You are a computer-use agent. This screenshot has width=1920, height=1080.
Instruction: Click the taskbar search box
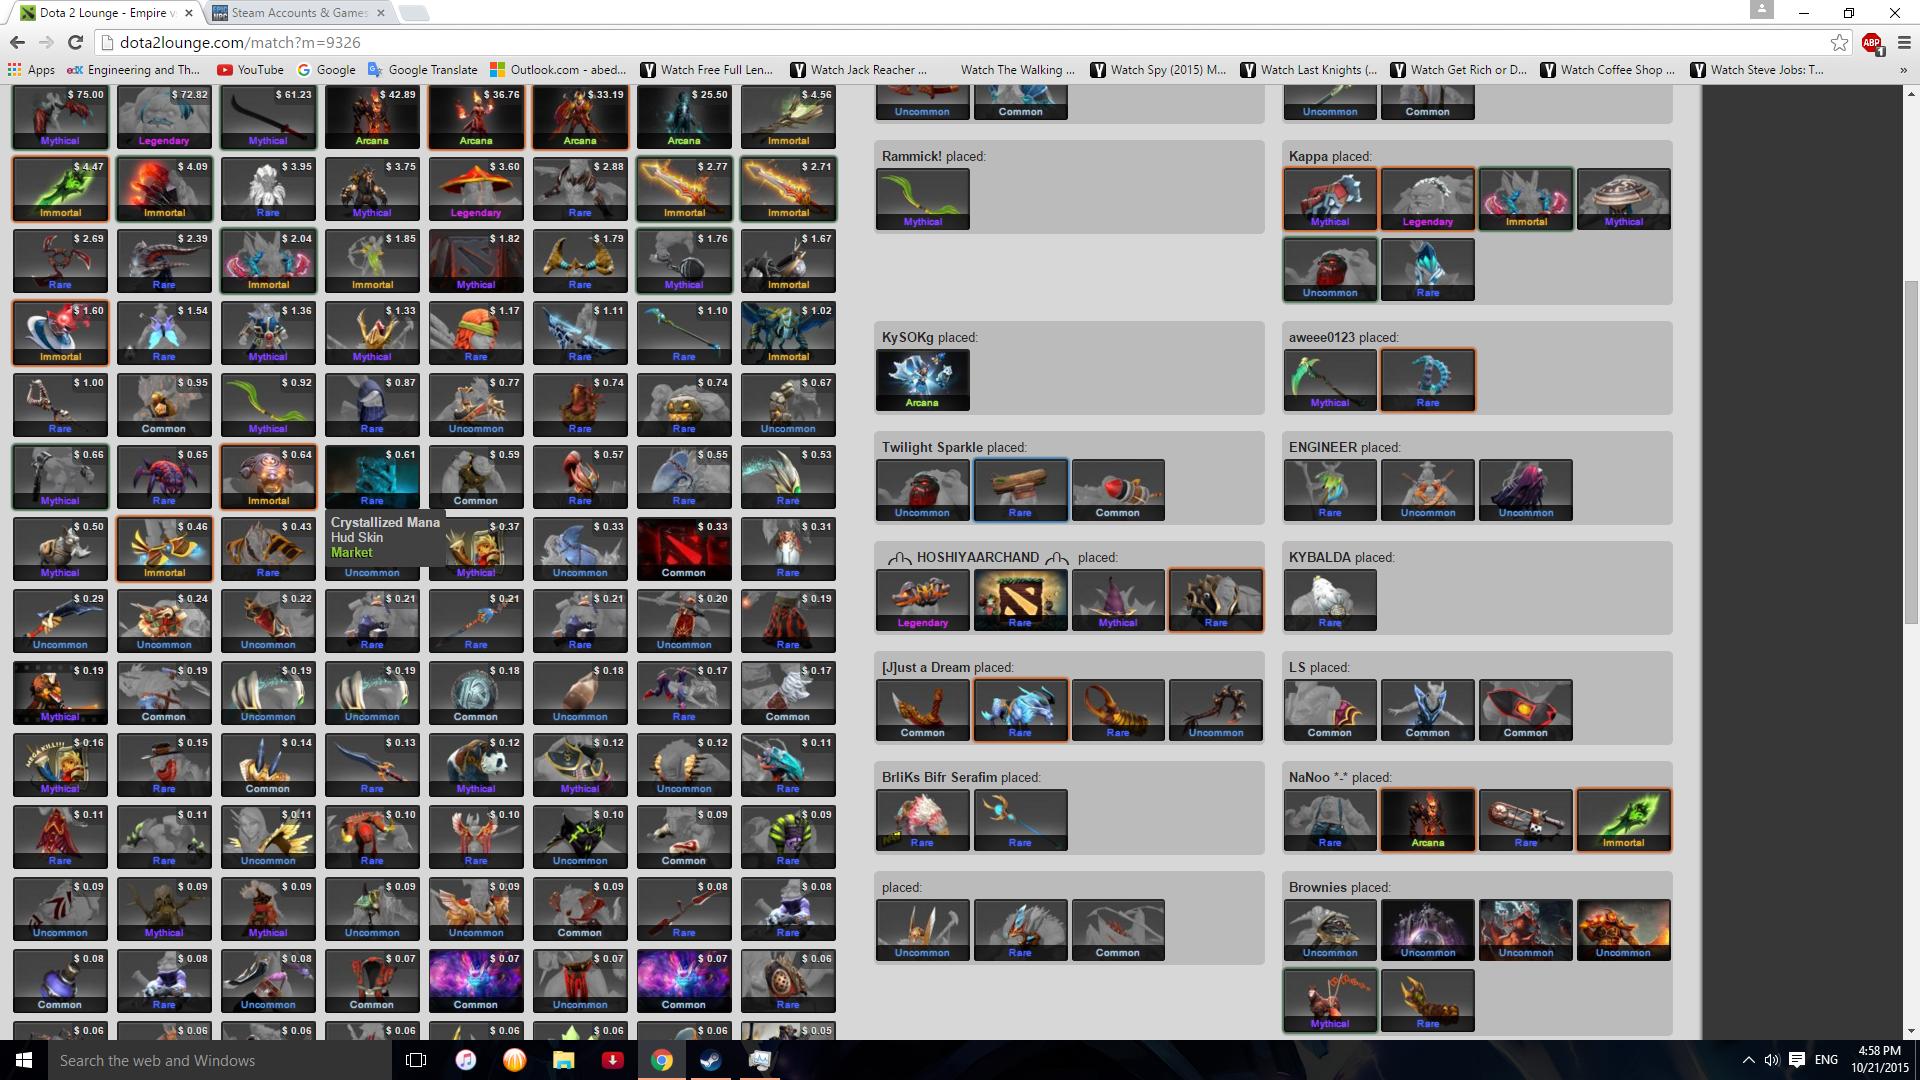pyautogui.click(x=220, y=1060)
